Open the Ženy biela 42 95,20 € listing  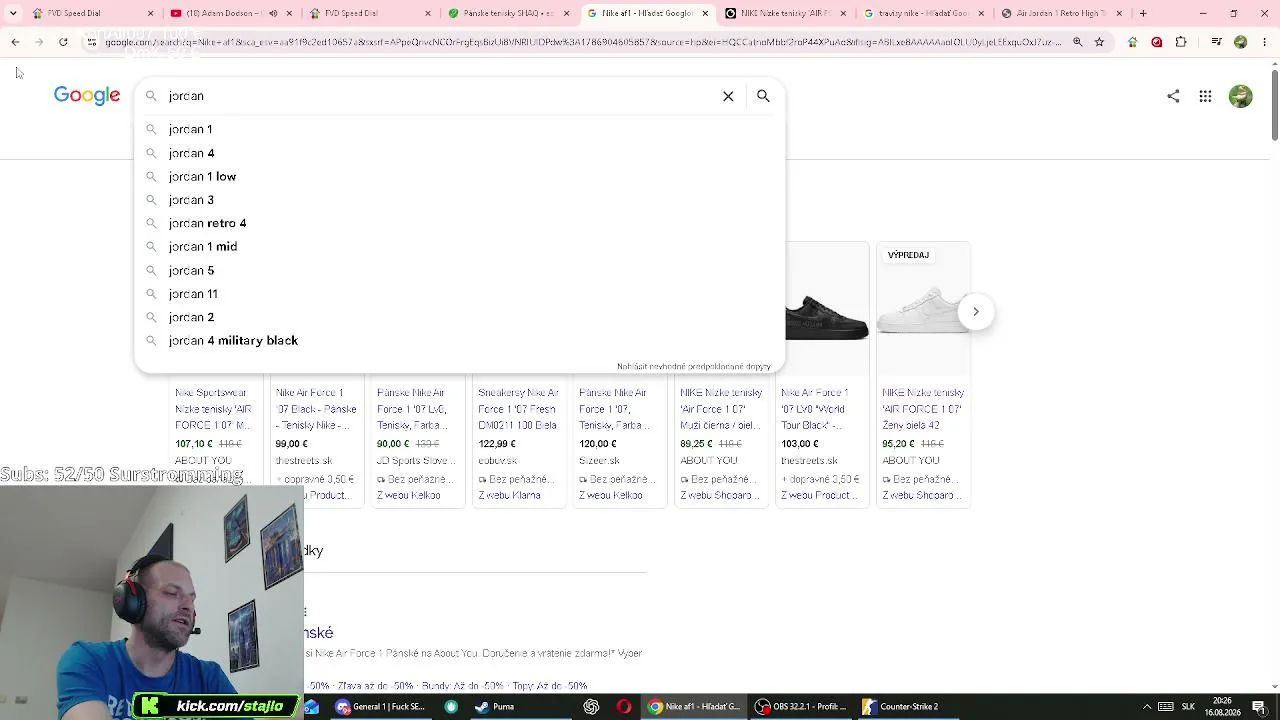coord(923,443)
